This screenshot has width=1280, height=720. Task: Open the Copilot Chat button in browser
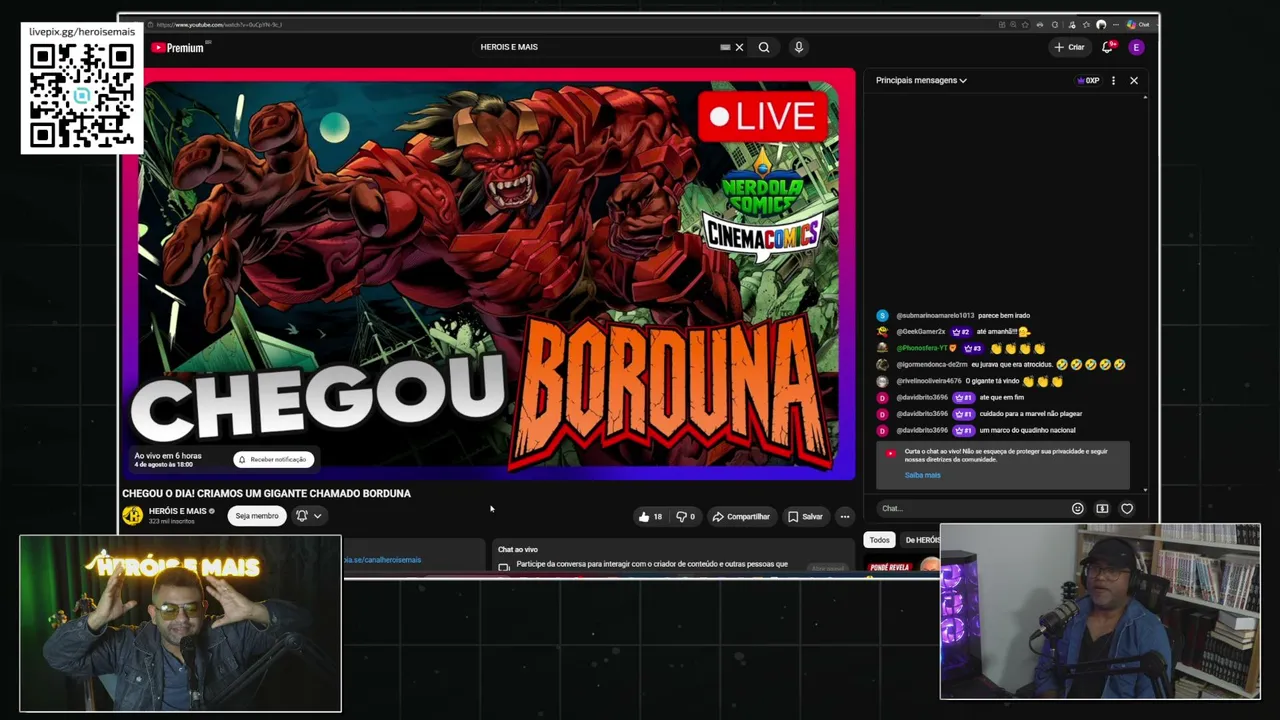pos(1137,25)
